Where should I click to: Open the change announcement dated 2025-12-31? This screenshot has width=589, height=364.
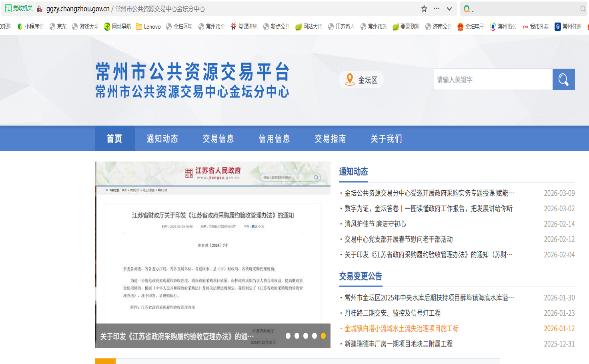click(x=398, y=344)
